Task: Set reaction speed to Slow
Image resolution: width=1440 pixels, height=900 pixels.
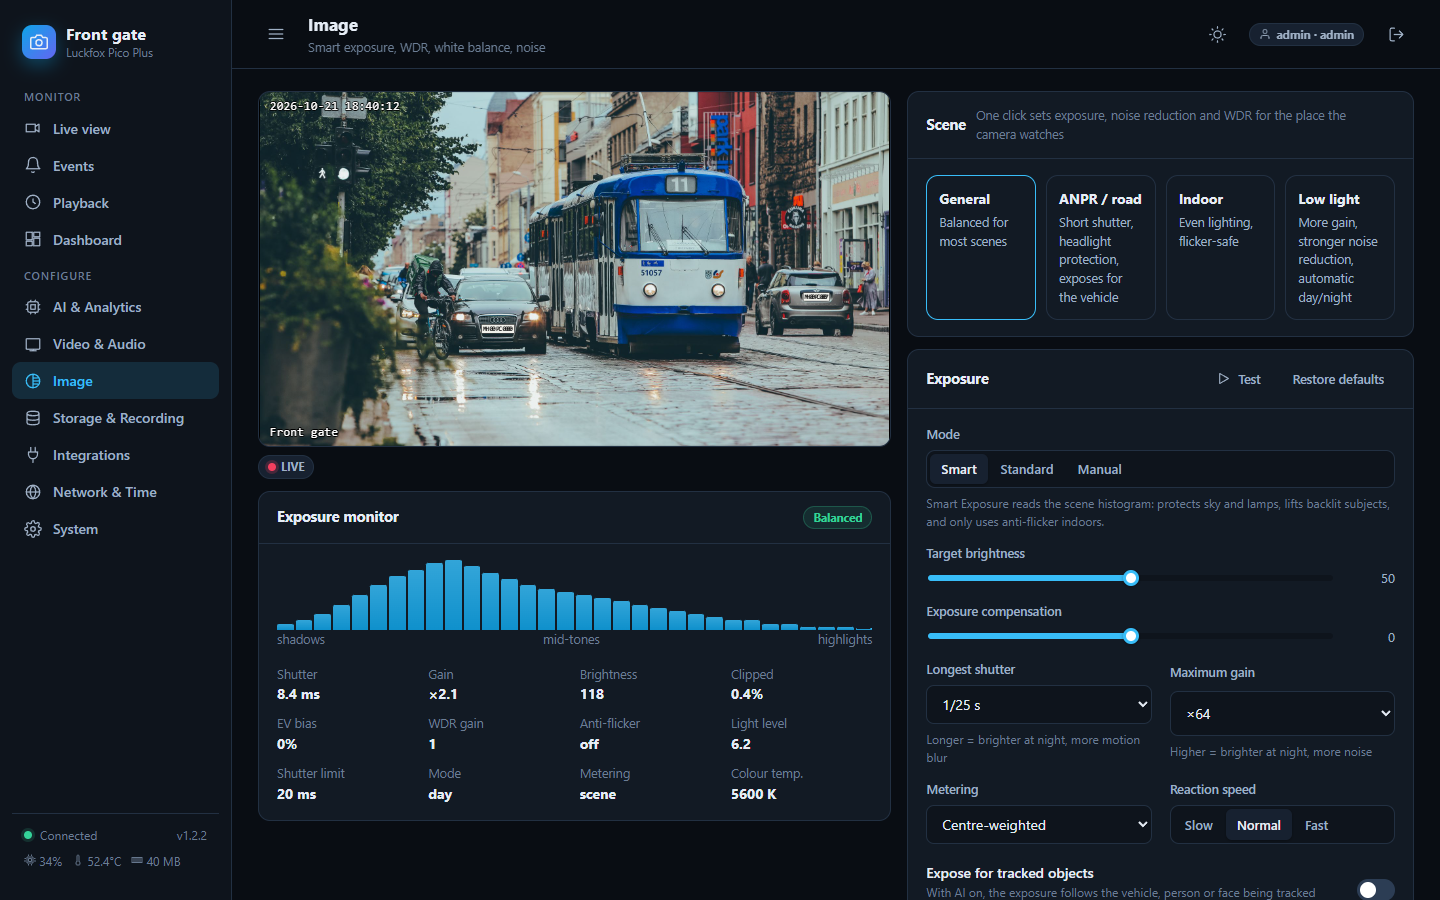Action: (x=1198, y=825)
